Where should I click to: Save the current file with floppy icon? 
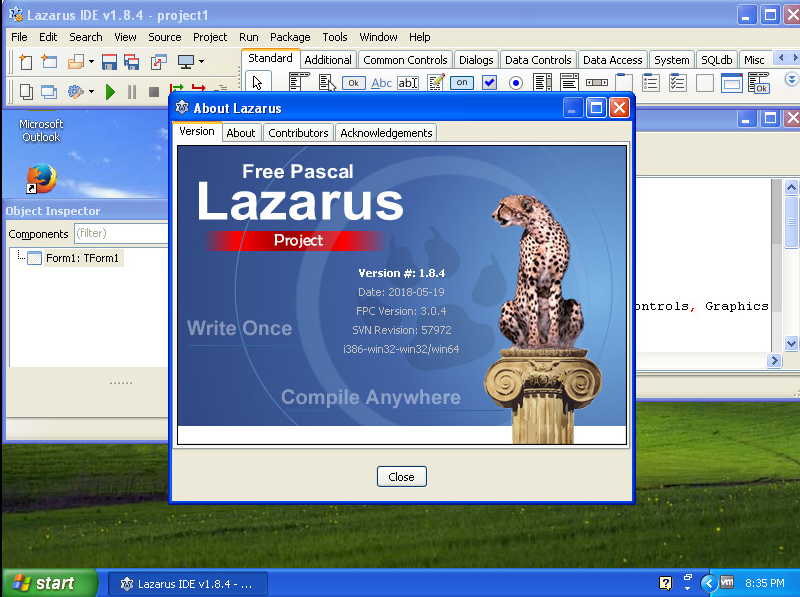(x=109, y=62)
